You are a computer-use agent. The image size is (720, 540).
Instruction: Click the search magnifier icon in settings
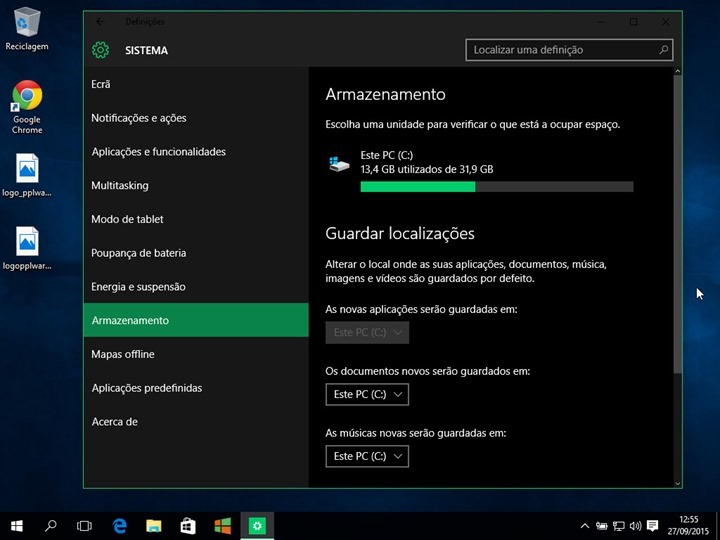tap(664, 50)
